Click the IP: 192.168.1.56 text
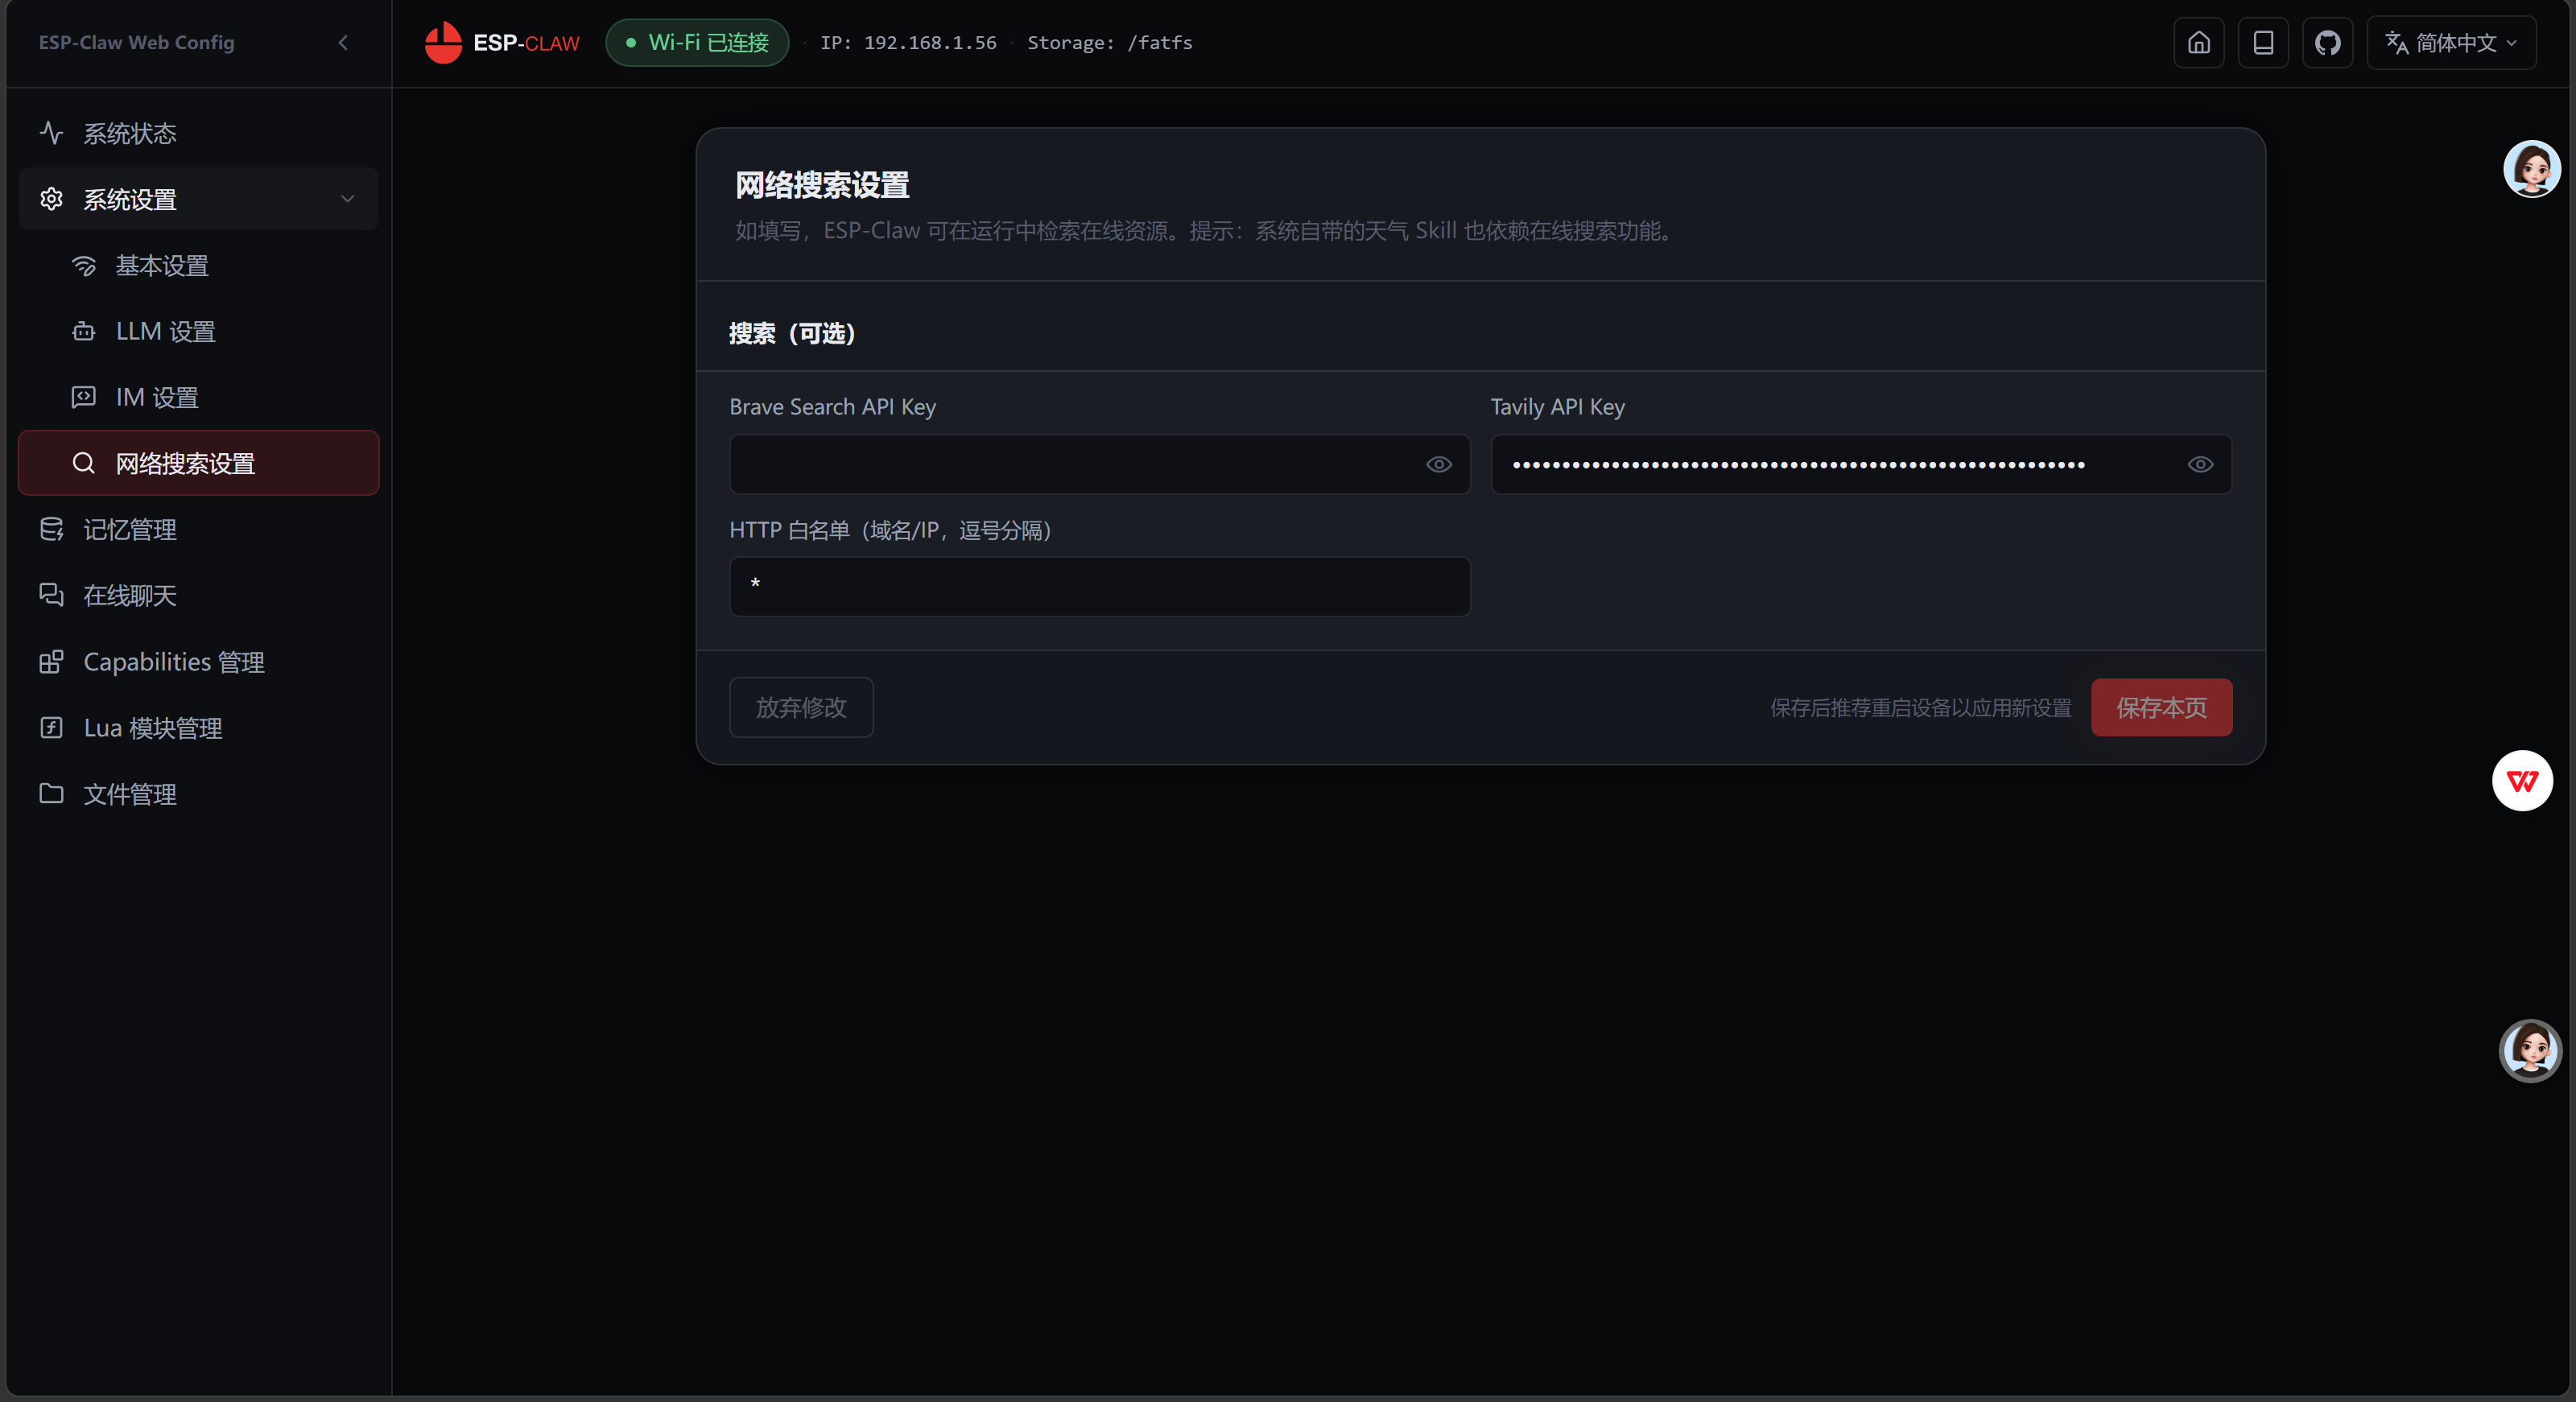2576x1402 pixels. 908,43
